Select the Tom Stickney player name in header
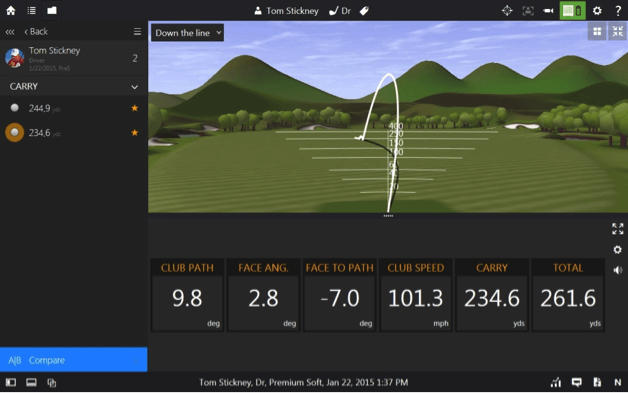The image size is (628, 393). point(286,11)
